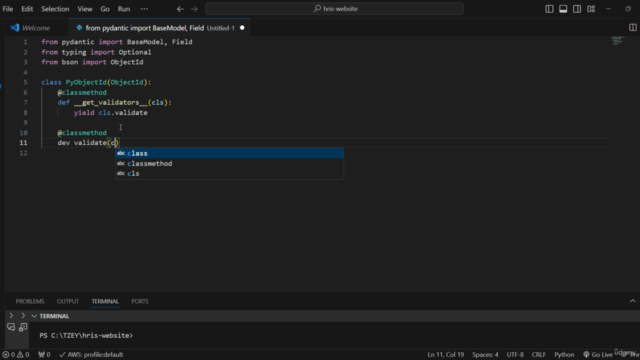The height and width of the screenshot is (360, 640).
Task: Change the UTF-8 encoding
Action: [515, 355]
